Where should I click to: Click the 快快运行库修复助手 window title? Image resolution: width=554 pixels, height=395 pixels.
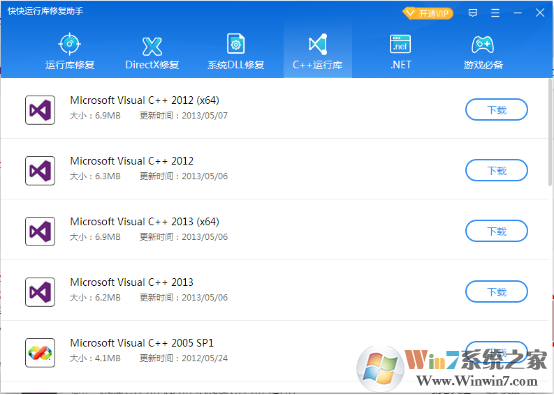(45, 11)
